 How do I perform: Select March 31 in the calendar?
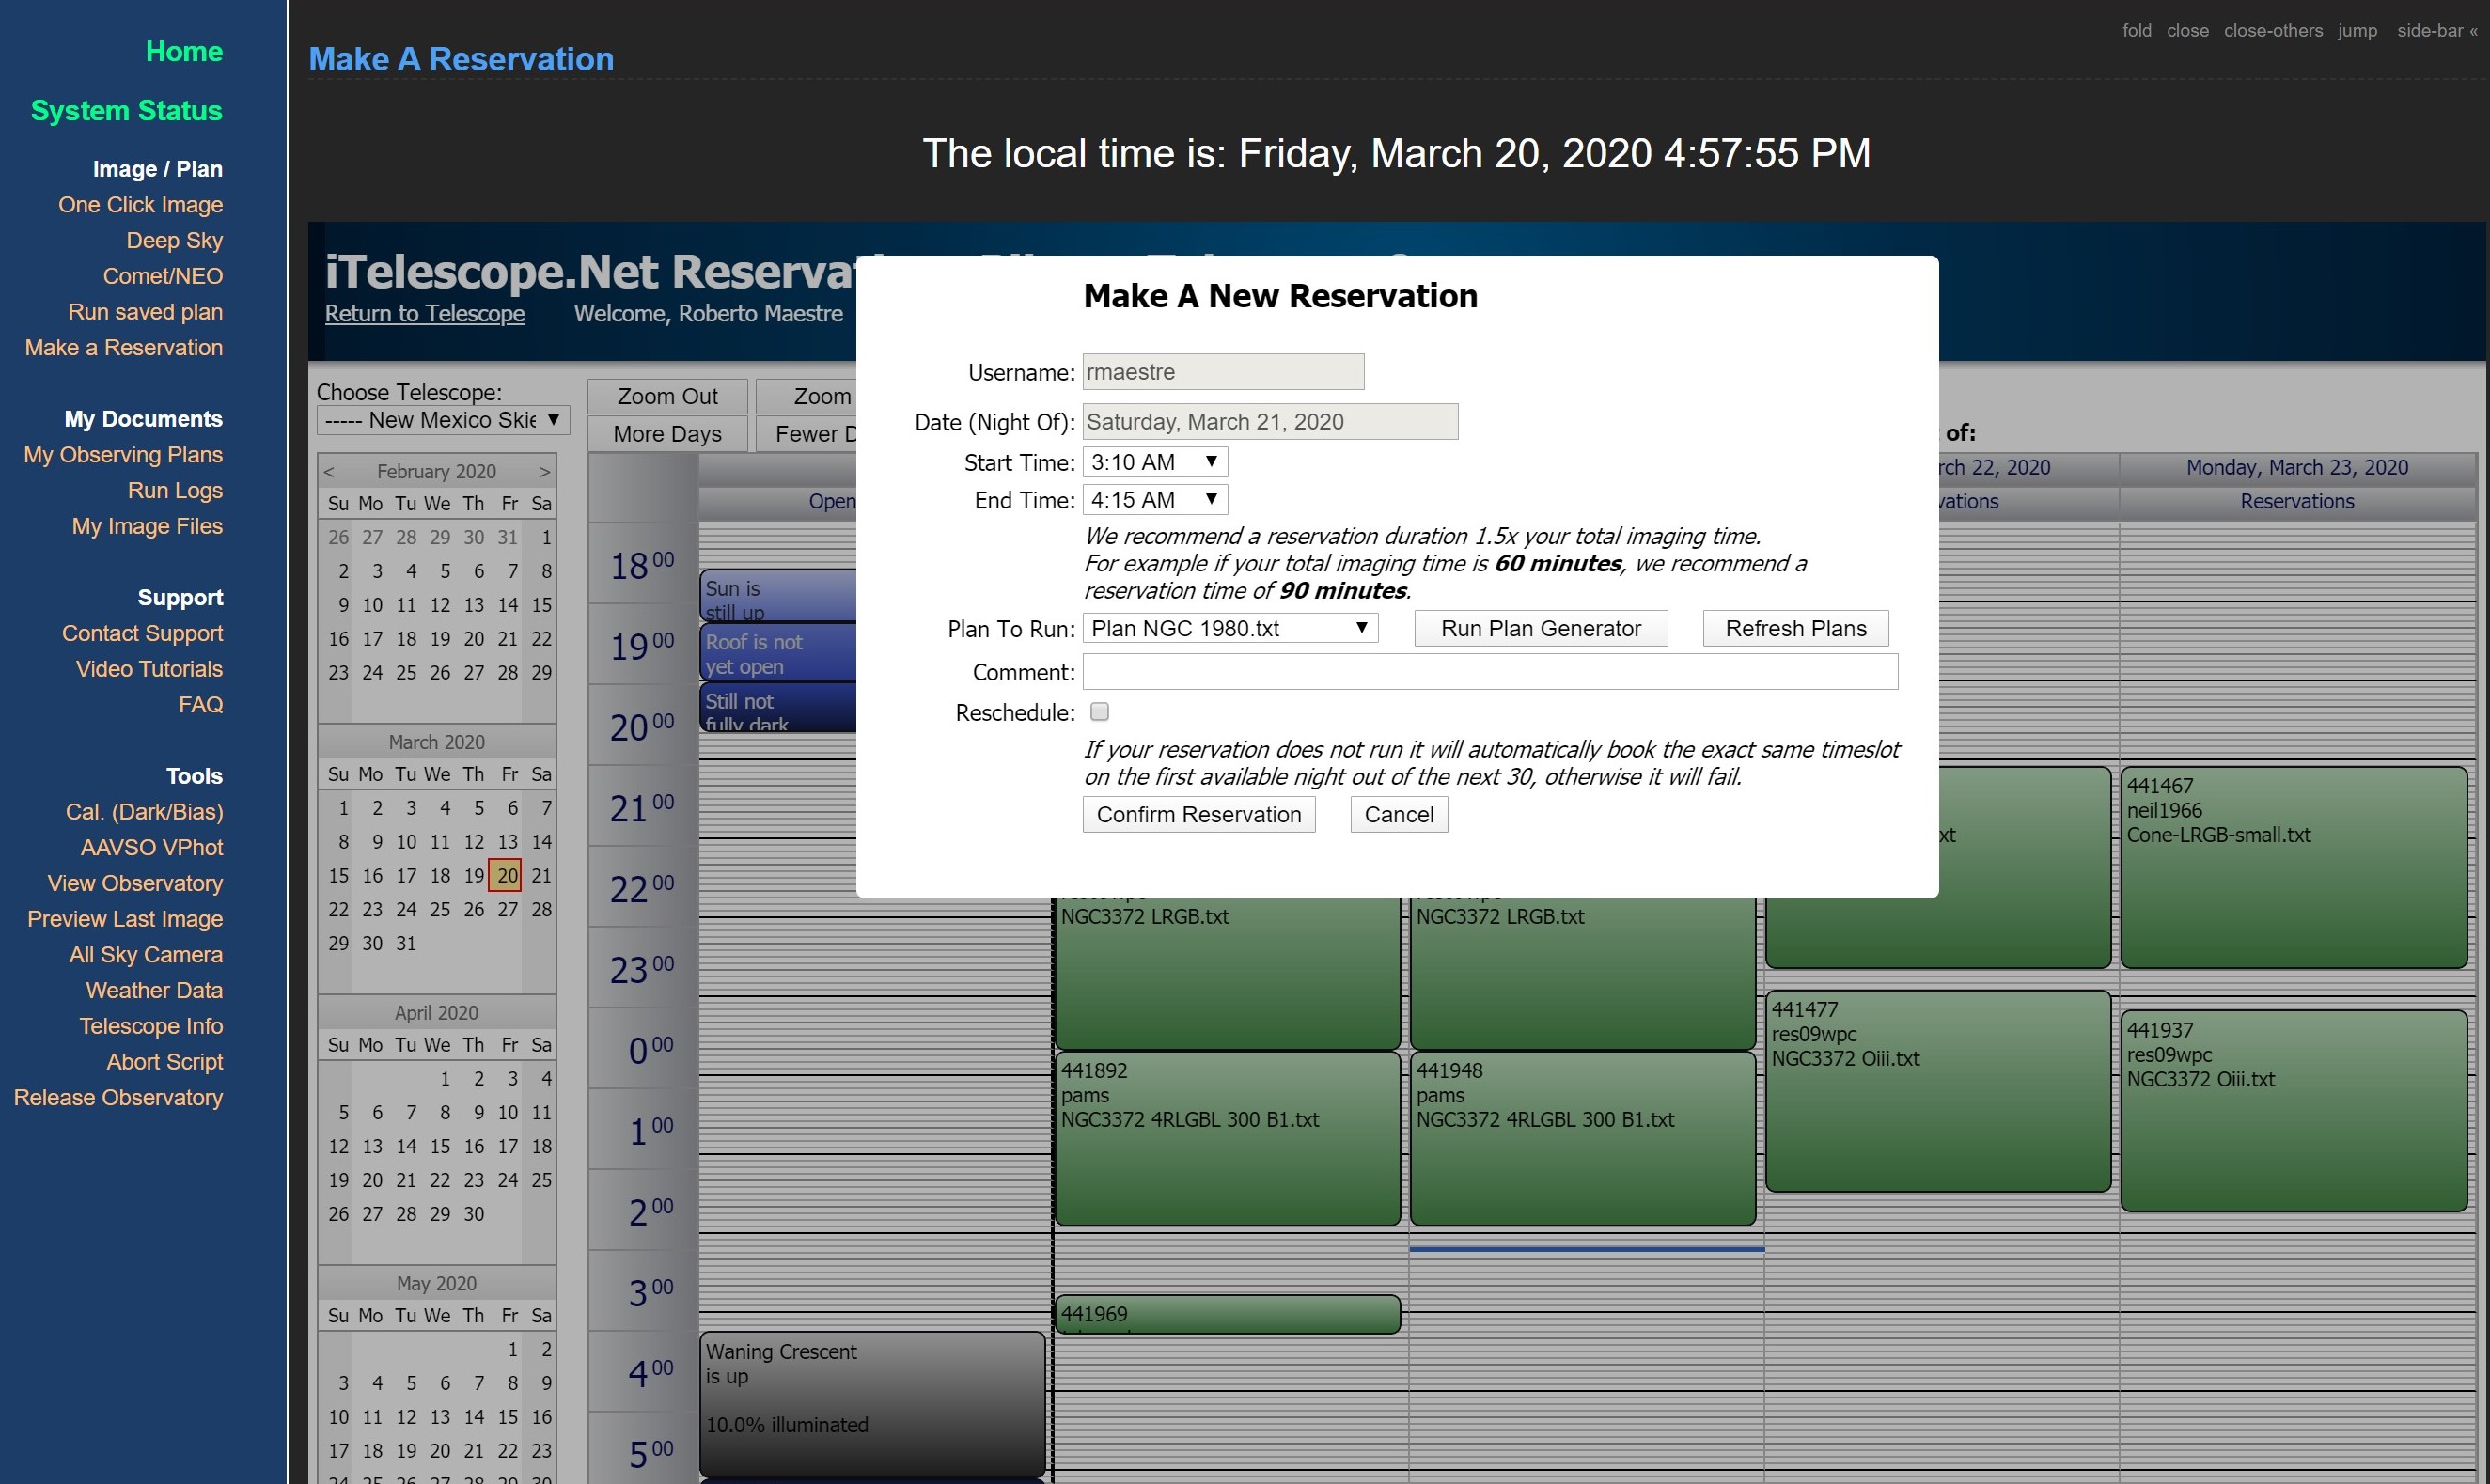click(406, 943)
